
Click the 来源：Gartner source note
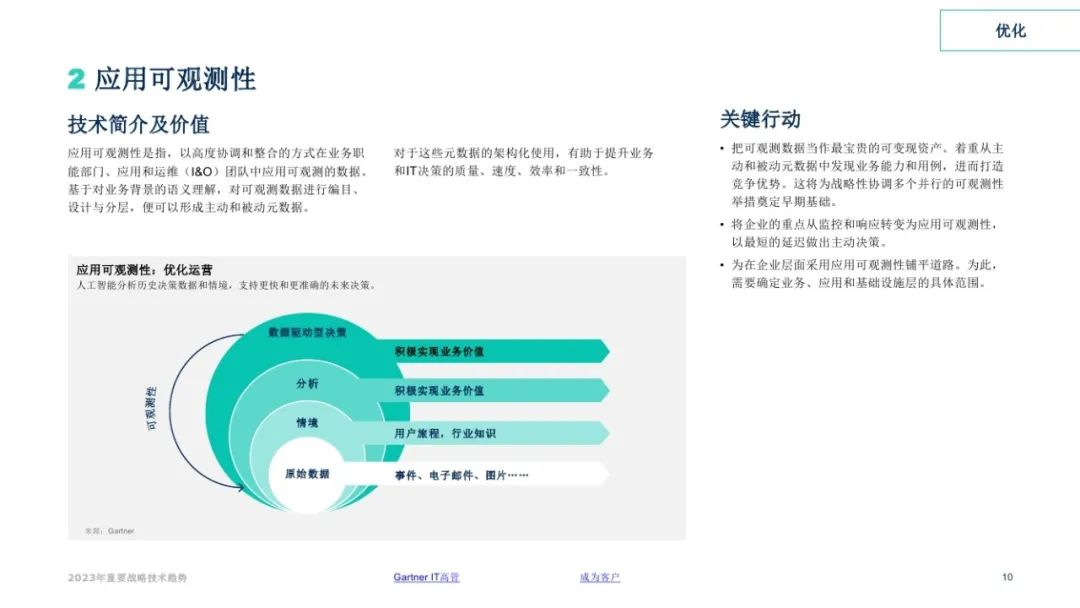109,530
